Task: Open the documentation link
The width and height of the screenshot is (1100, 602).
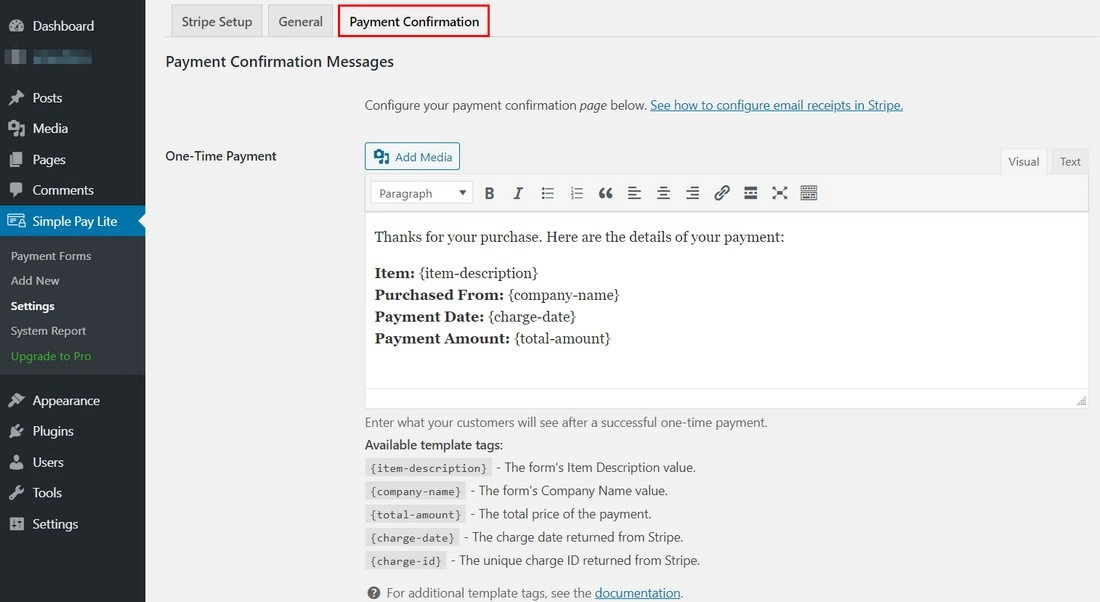Action: [637, 593]
